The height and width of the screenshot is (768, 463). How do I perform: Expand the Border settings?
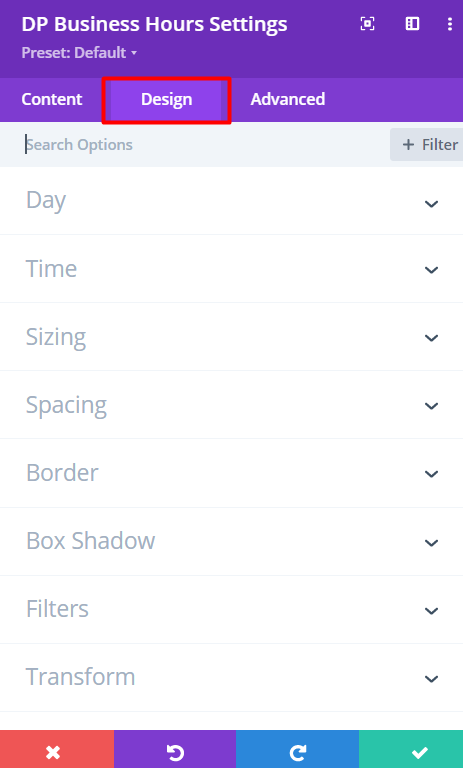(231, 473)
